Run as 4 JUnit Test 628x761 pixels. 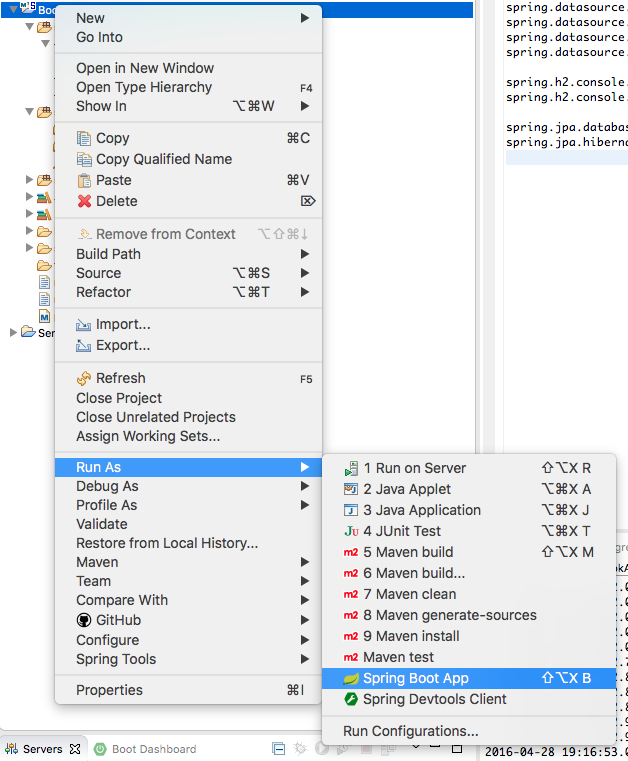coord(469,531)
